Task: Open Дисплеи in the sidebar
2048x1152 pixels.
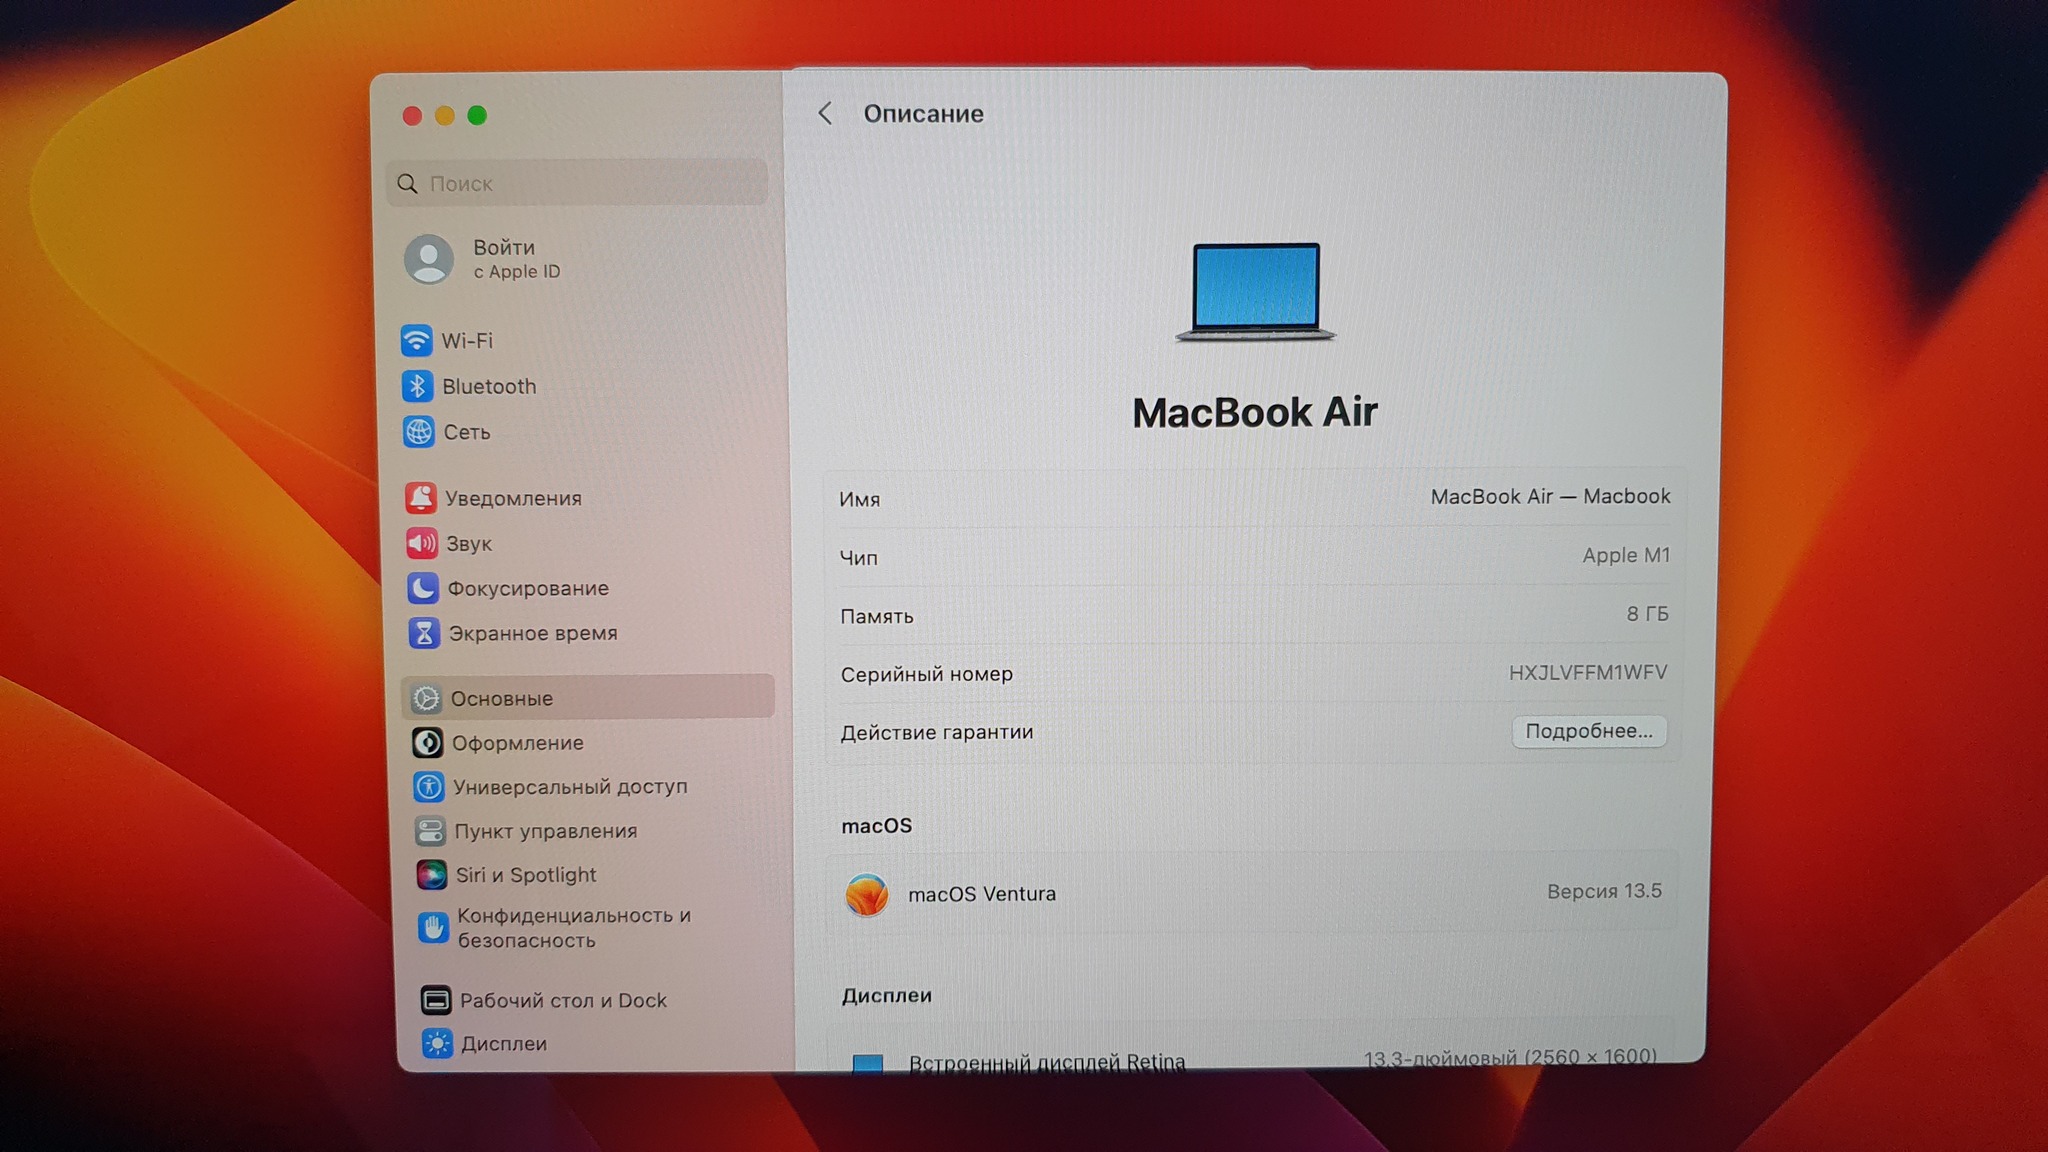Action: tap(503, 1043)
